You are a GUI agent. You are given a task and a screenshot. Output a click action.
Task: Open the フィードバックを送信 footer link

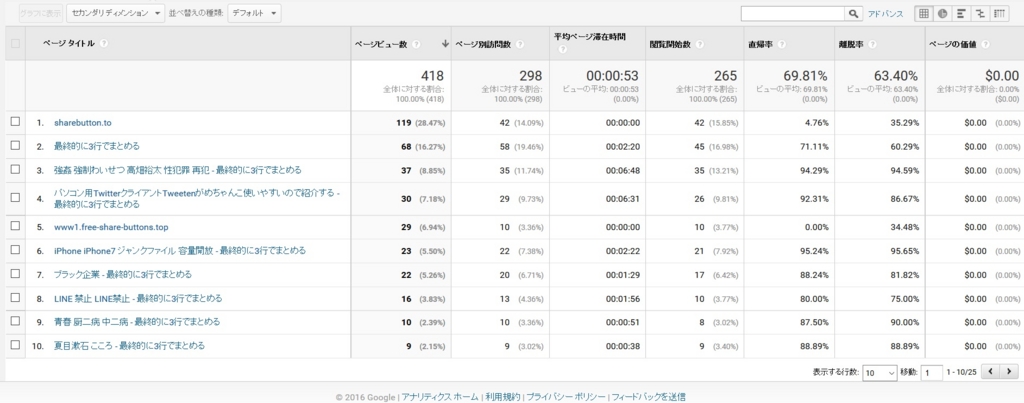click(648, 396)
